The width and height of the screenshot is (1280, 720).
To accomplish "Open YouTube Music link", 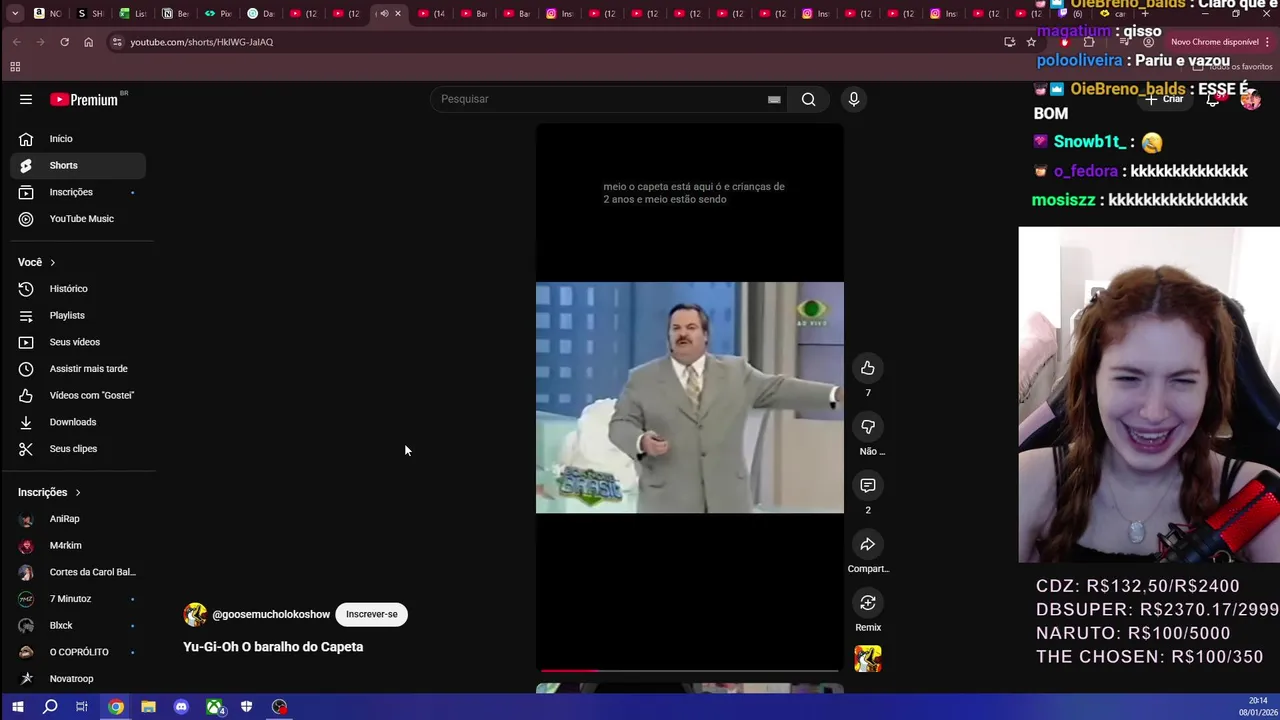I will point(78,219).
